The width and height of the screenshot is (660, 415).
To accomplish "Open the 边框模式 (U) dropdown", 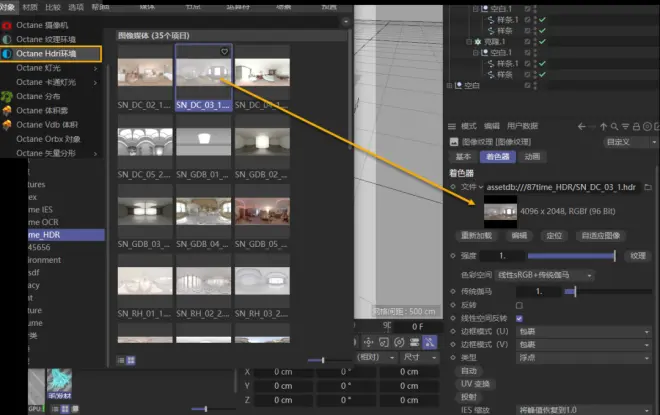I will coord(584,332).
